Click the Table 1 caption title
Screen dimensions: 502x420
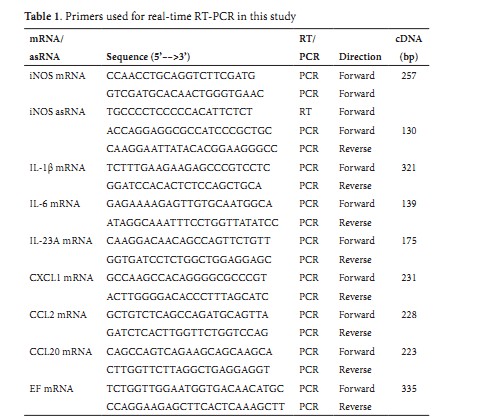(x=160, y=16)
